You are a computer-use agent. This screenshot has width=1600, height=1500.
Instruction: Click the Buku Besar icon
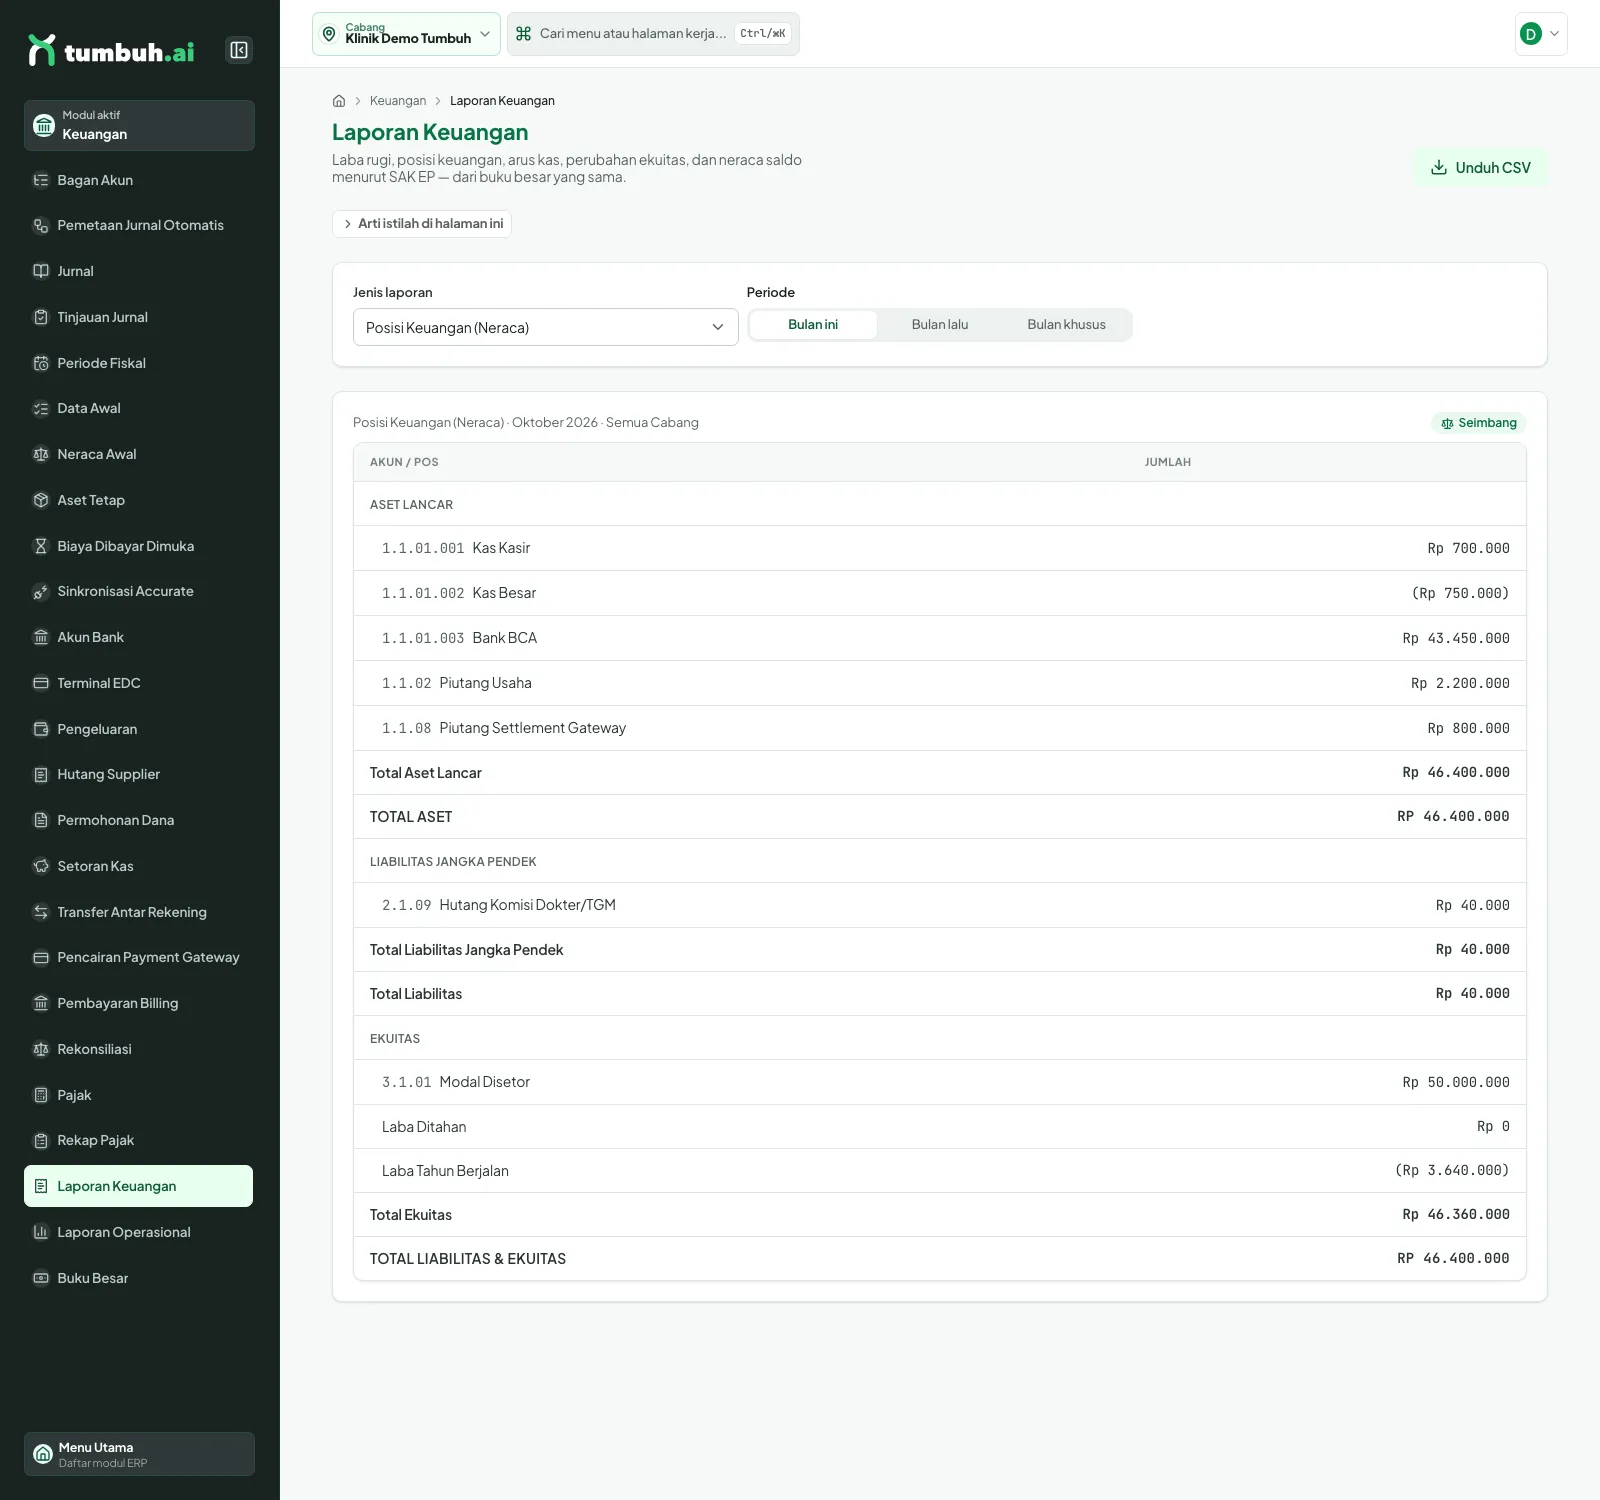click(41, 1278)
